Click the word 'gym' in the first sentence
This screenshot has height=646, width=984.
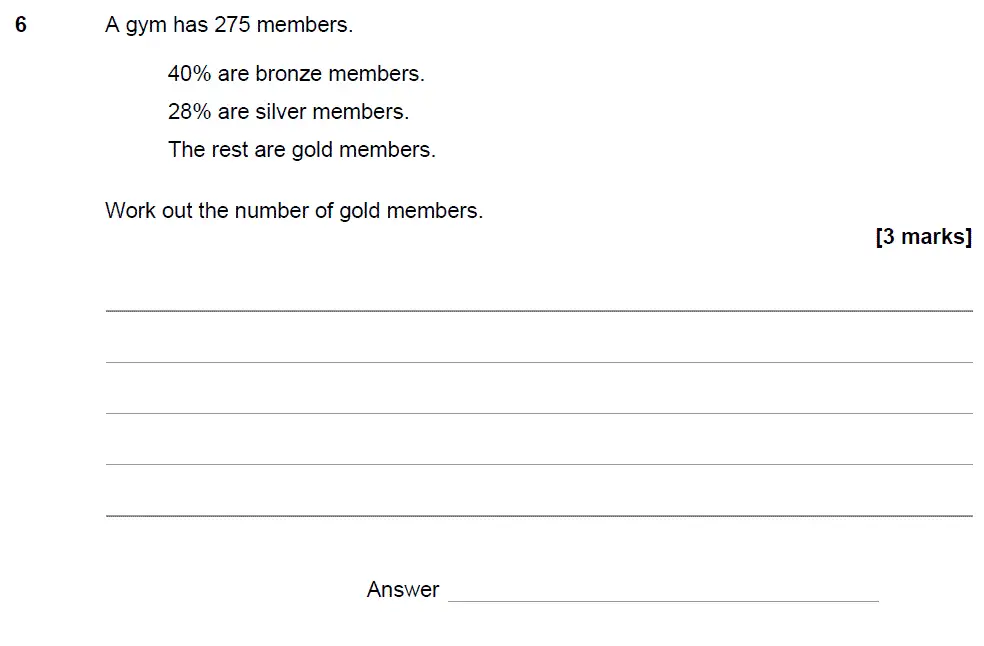[x=145, y=26]
